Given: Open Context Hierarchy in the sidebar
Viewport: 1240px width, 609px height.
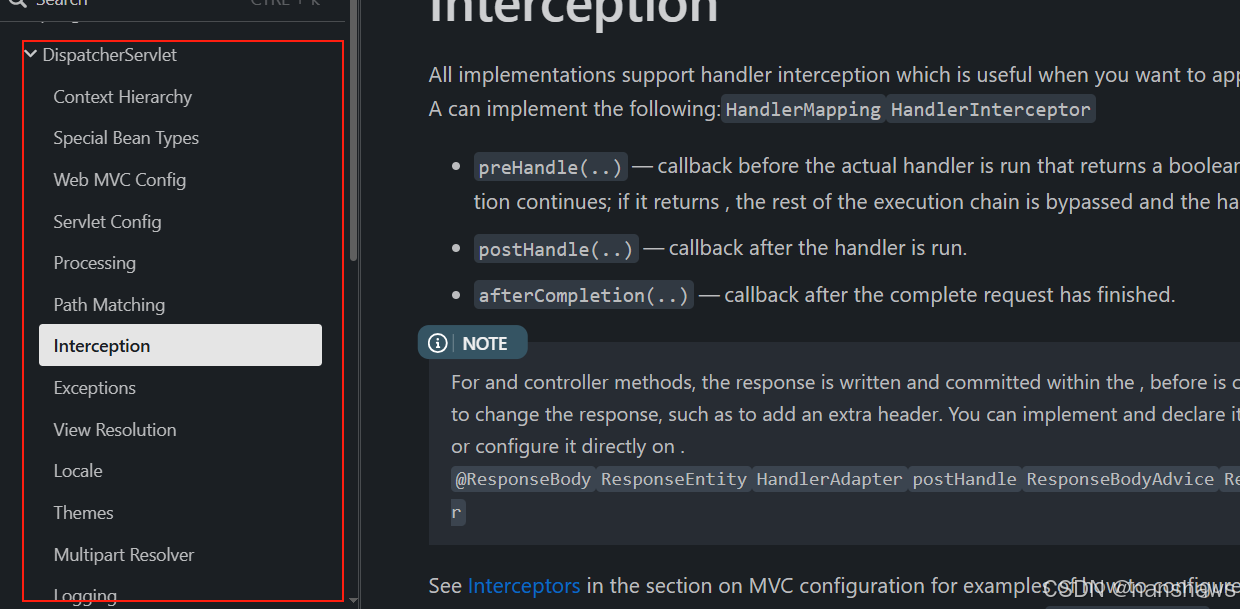Looking at the screenshot, I should [122, 97].
